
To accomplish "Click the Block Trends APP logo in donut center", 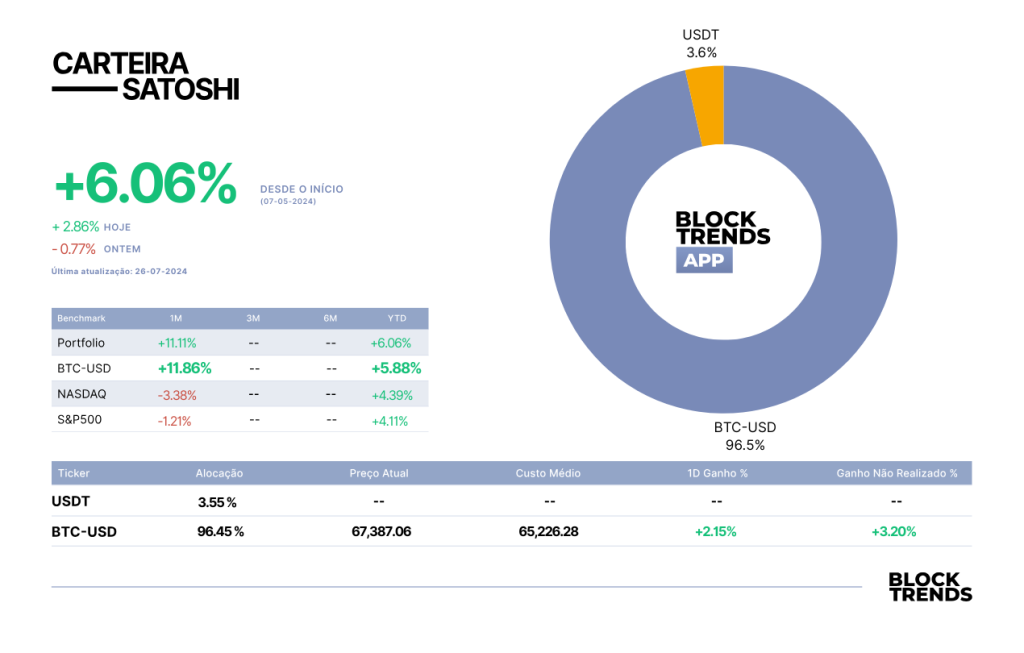I will coord(722,240).
